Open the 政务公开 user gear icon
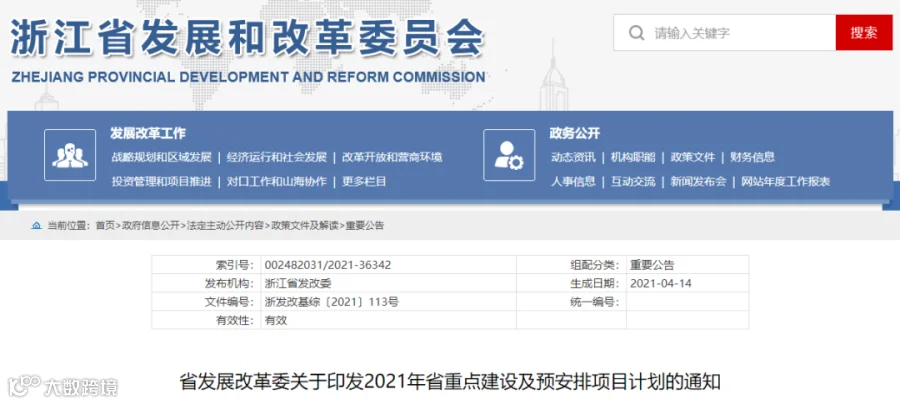 pos(509,155)
